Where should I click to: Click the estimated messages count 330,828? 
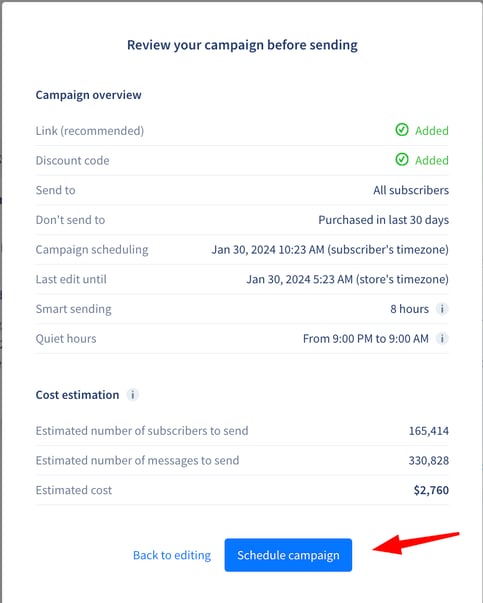click(x=428, y=460)
